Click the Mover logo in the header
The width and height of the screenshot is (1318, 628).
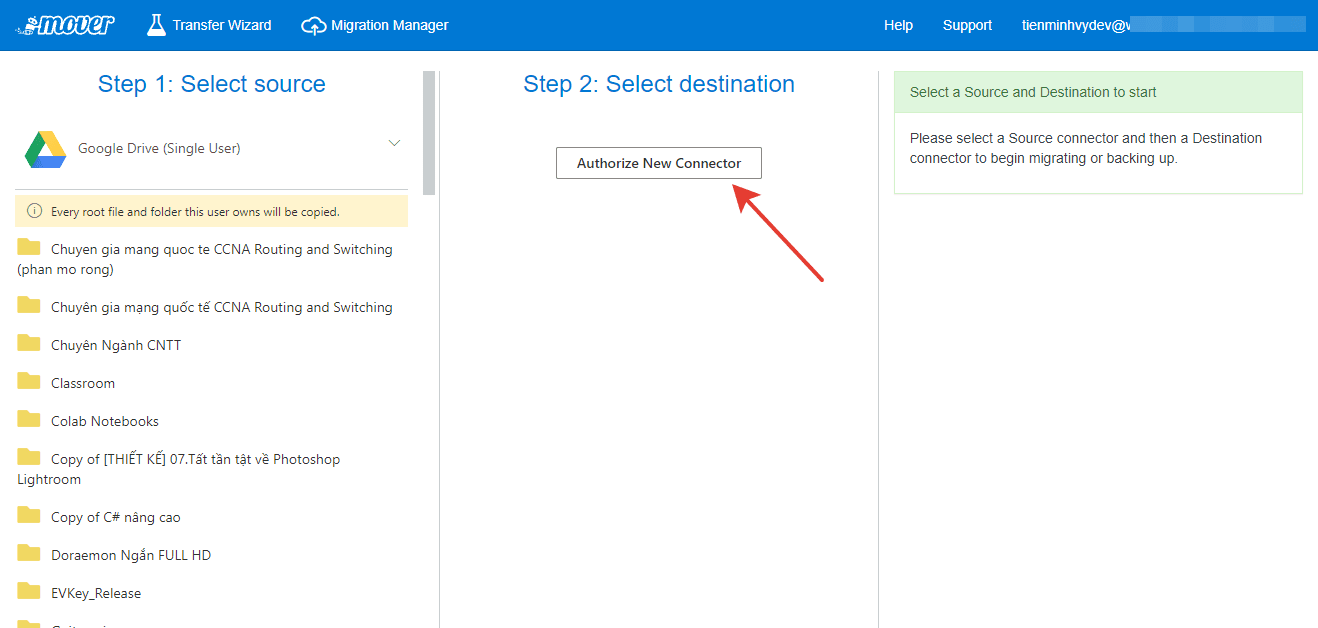[65, 25]
